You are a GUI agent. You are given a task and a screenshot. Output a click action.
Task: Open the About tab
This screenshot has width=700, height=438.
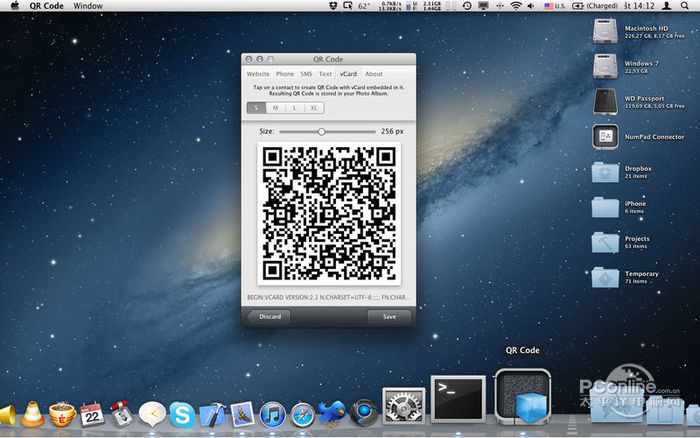[374, 74]
